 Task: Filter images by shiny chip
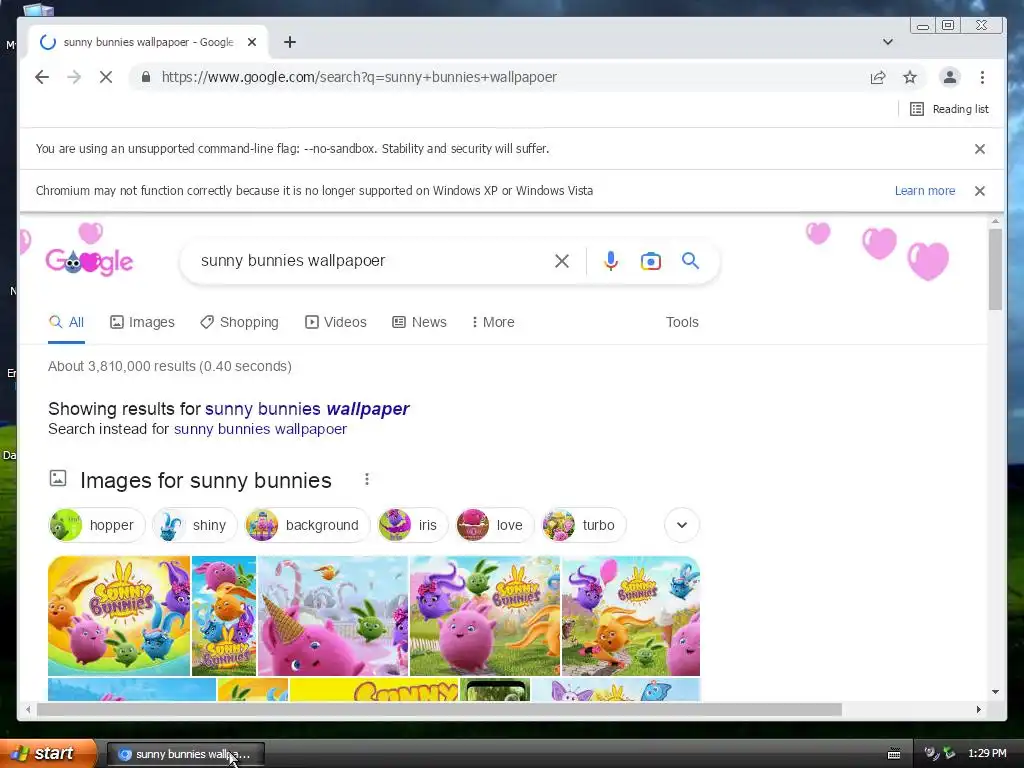[194, 525]
